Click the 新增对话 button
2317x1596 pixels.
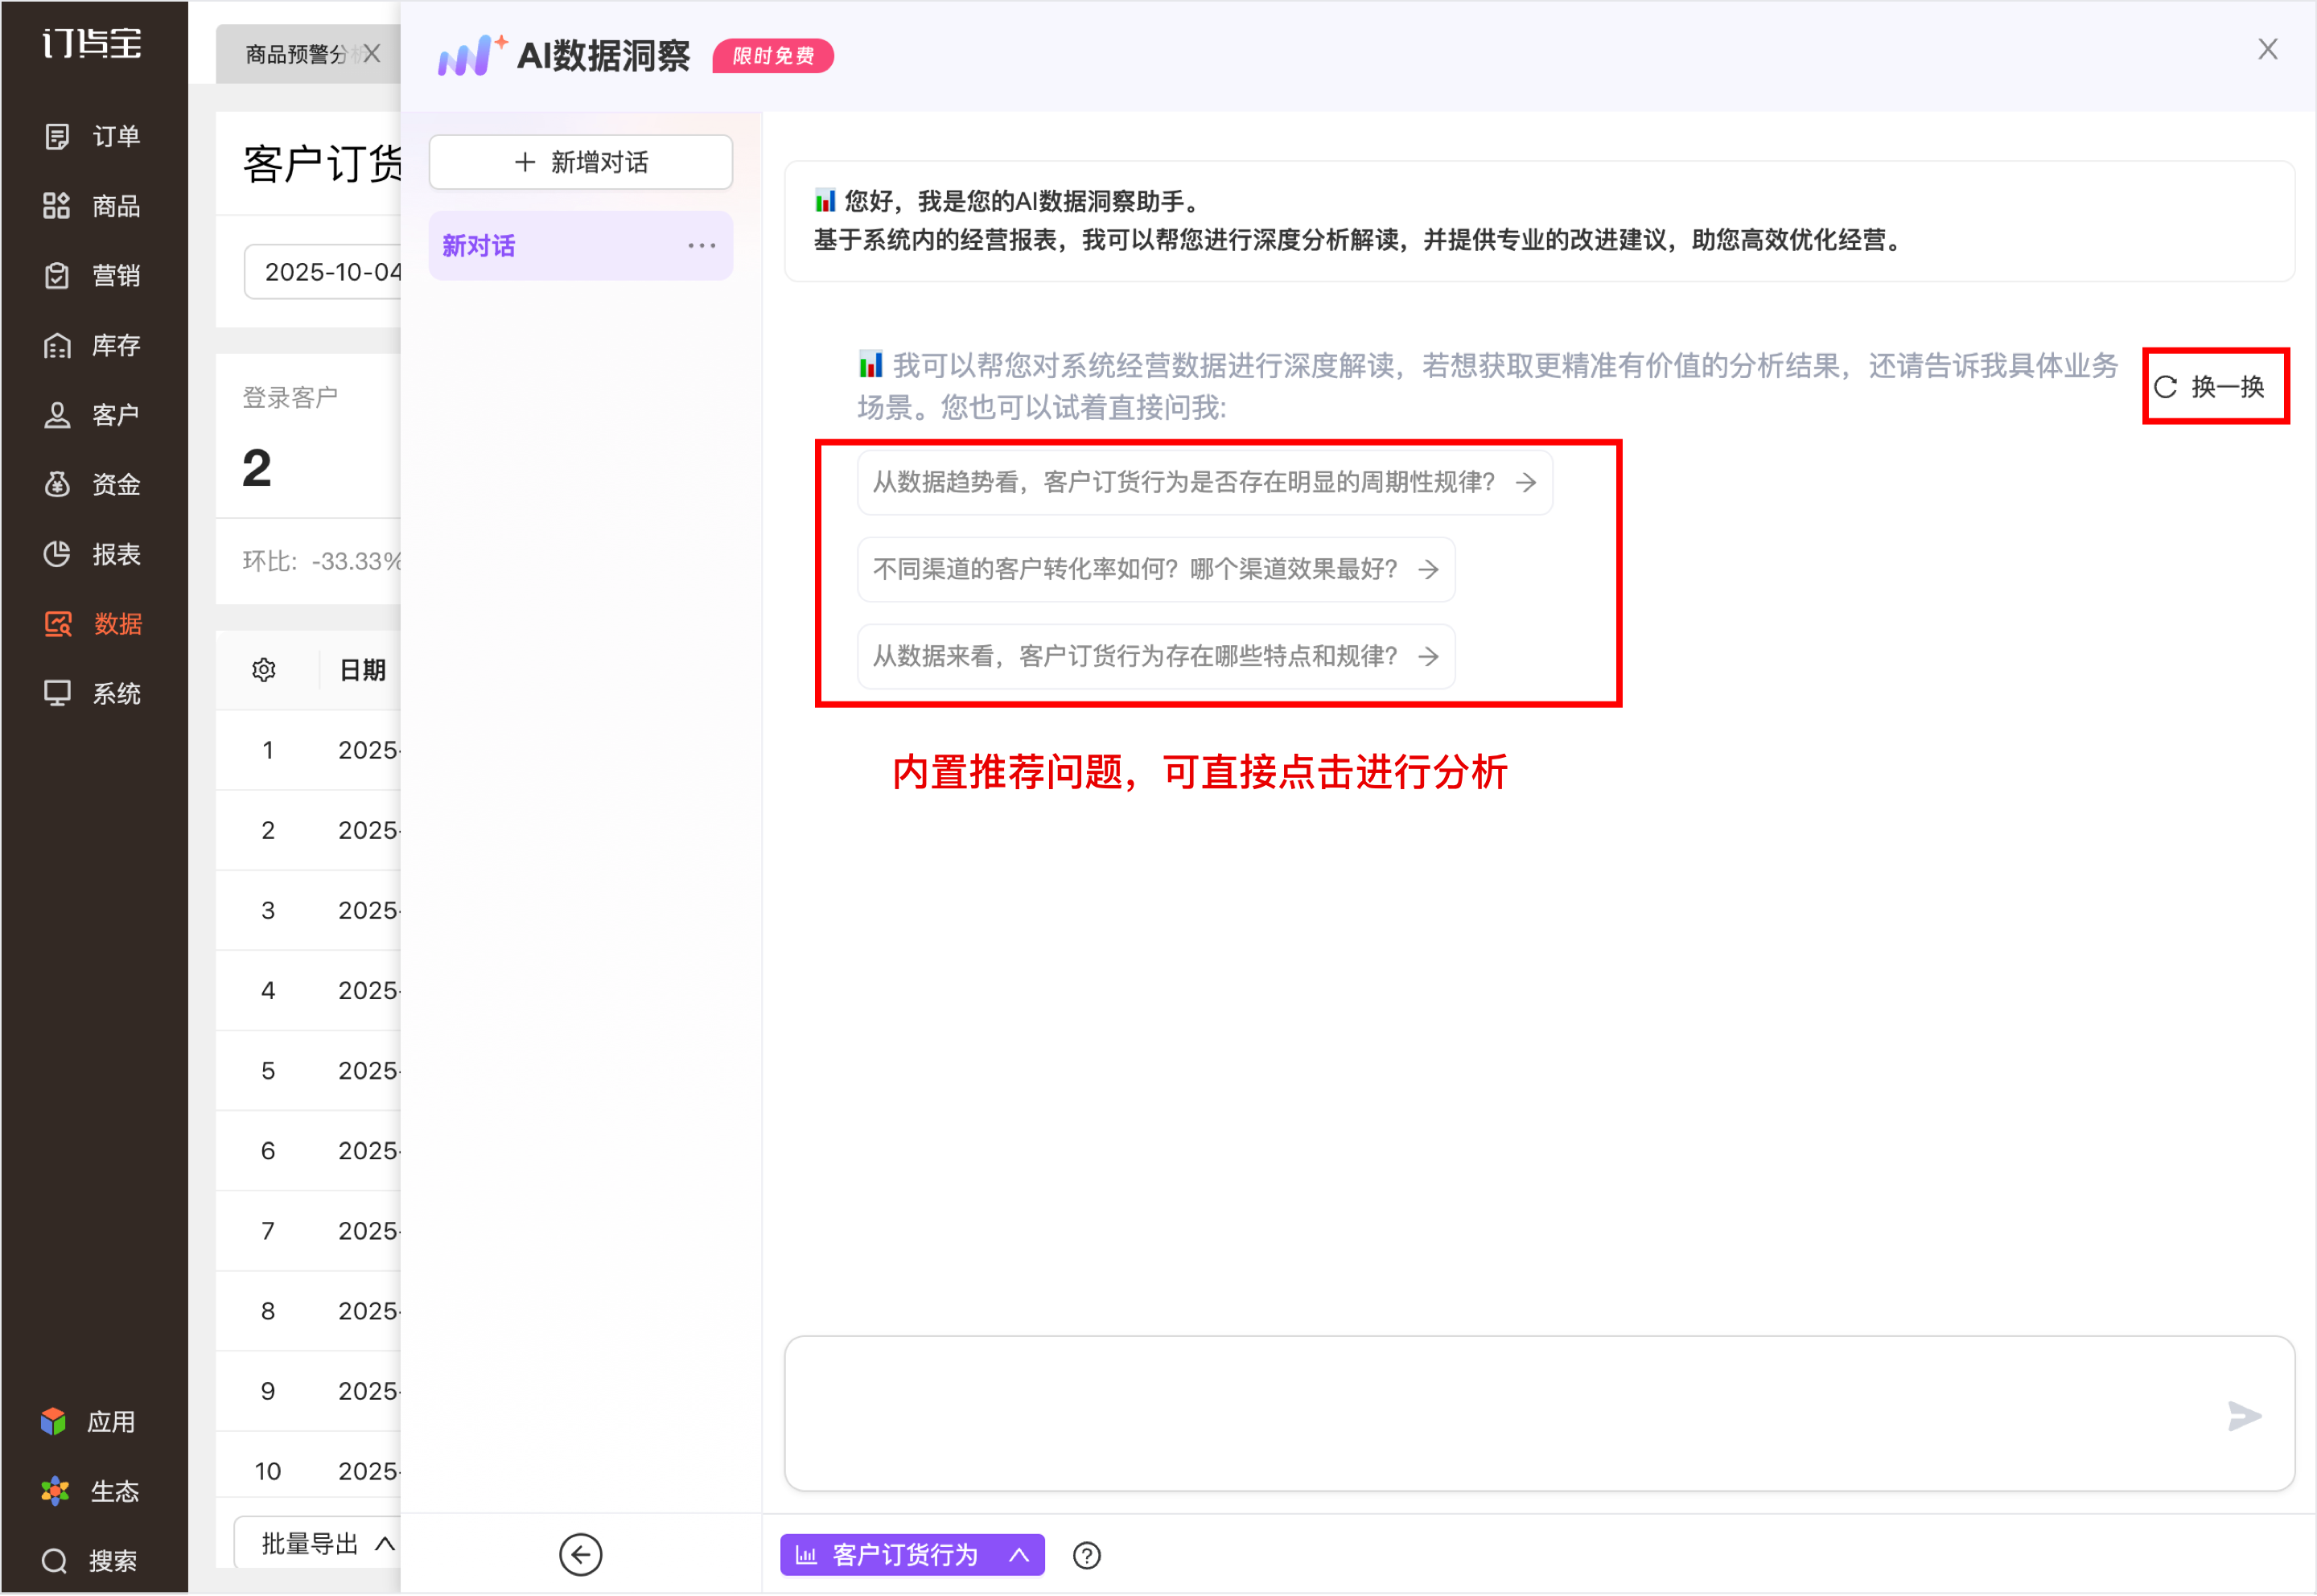click(x=580, y=162)
